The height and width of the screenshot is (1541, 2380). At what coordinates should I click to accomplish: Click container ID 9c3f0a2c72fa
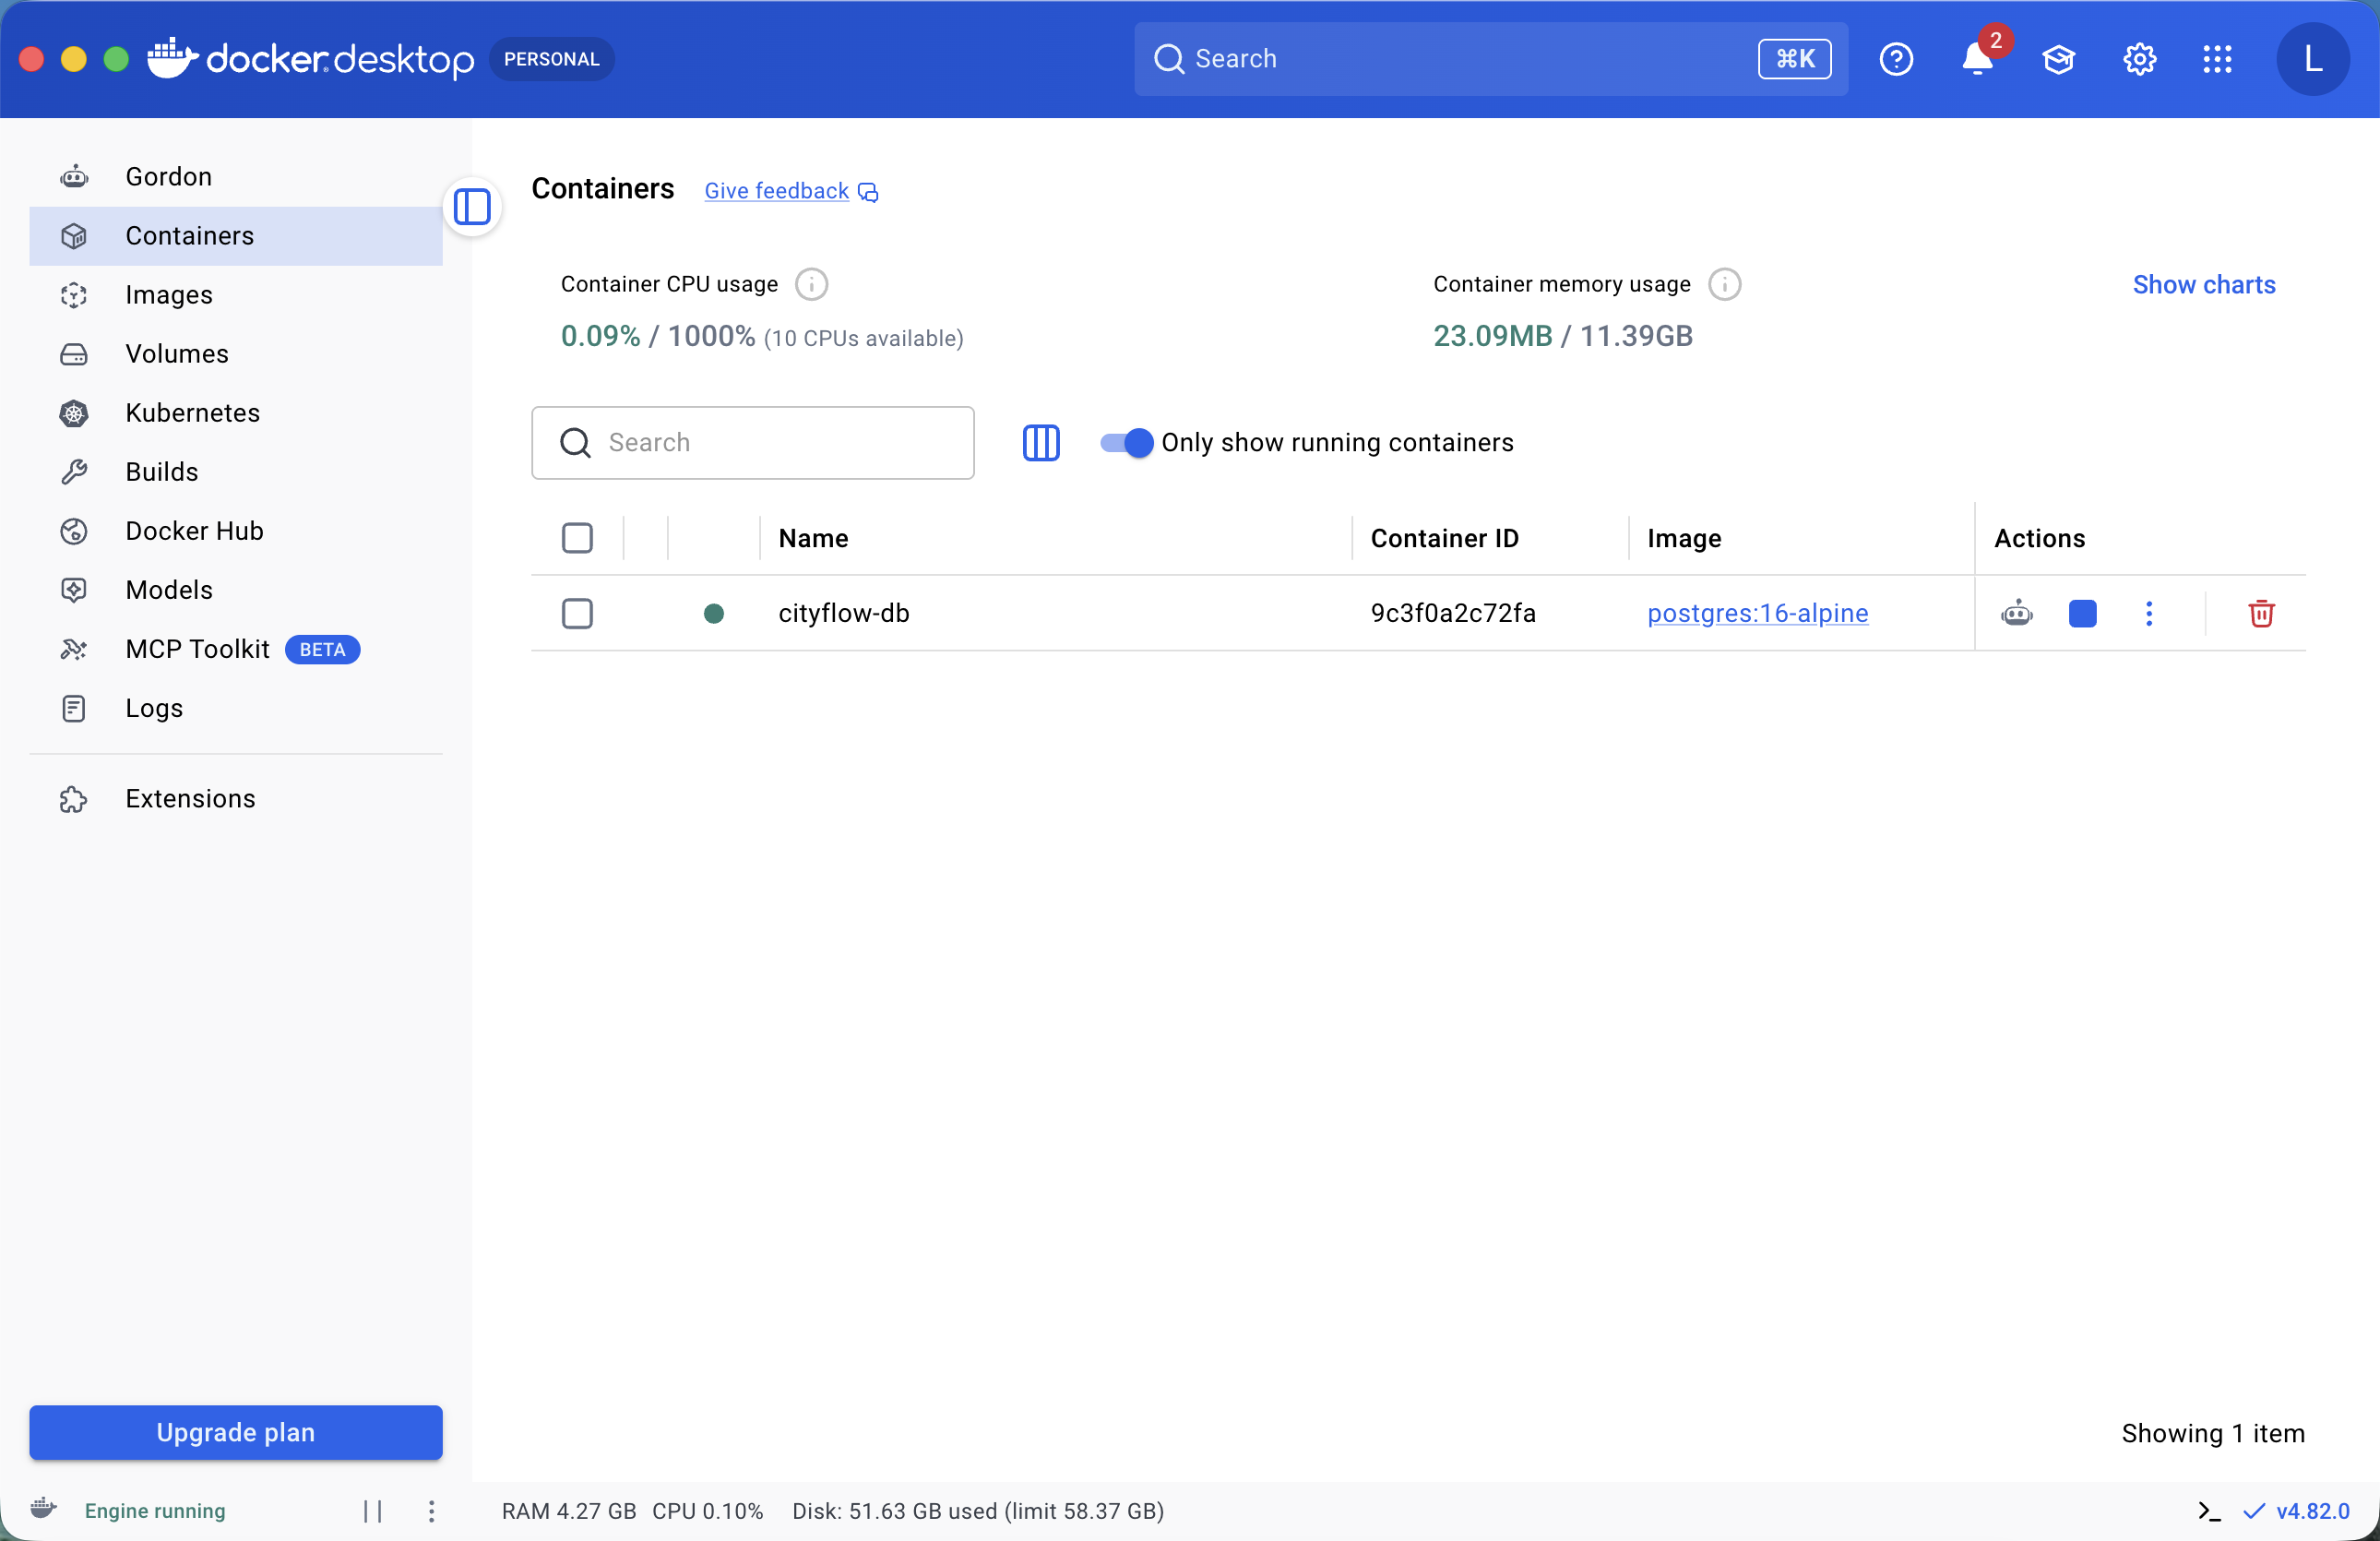coord(1452,613)
